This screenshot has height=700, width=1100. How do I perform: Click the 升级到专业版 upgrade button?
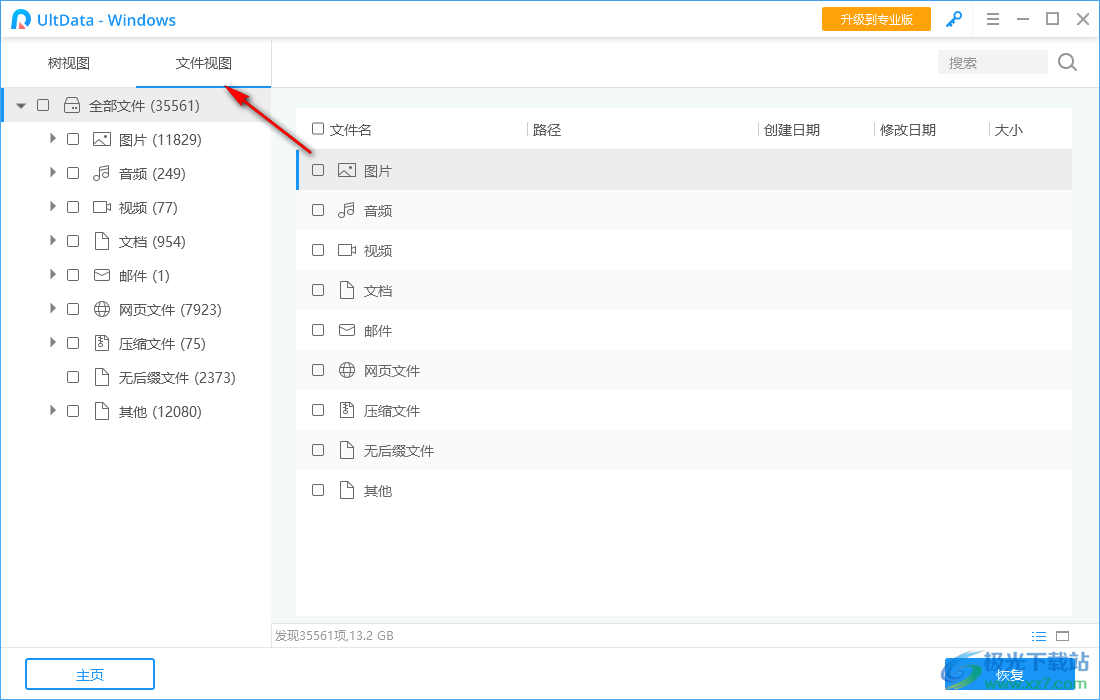[x=876, y=18]
